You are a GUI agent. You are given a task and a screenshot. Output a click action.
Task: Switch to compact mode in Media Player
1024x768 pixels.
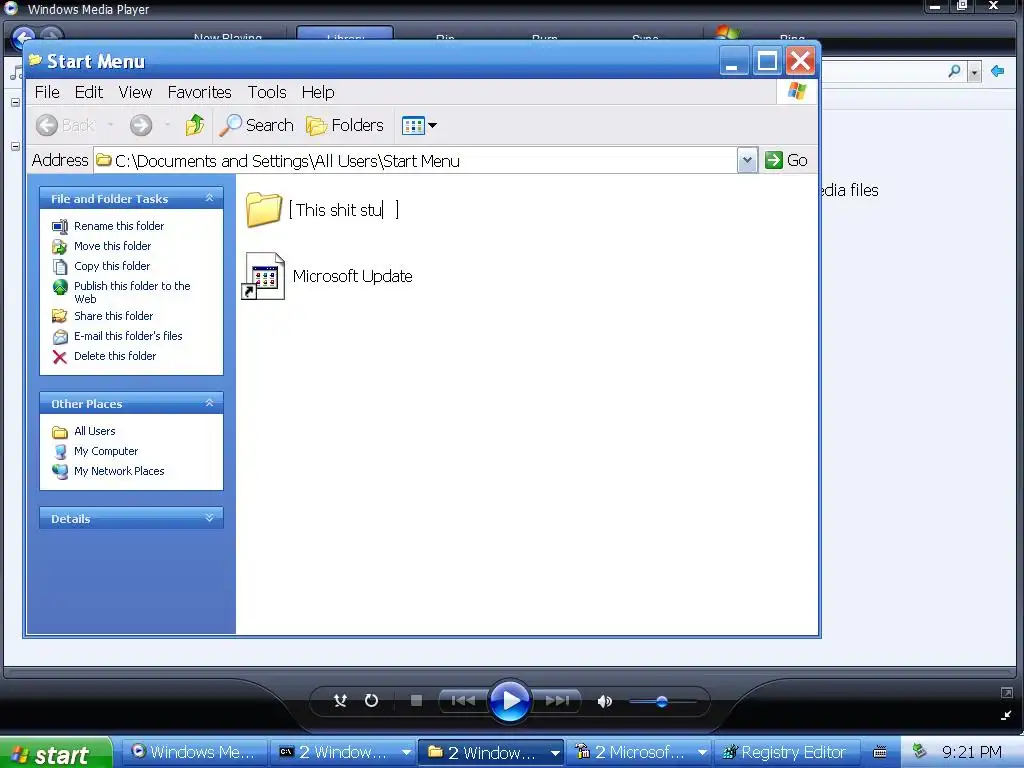pos(1006,715)
